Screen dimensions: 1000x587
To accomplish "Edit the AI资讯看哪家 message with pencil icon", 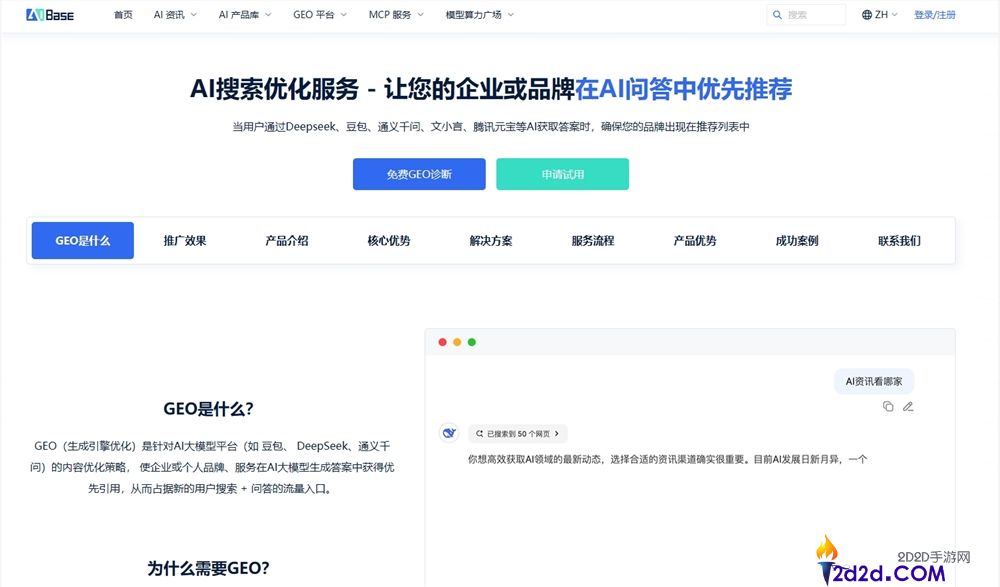I will [908, 406].
